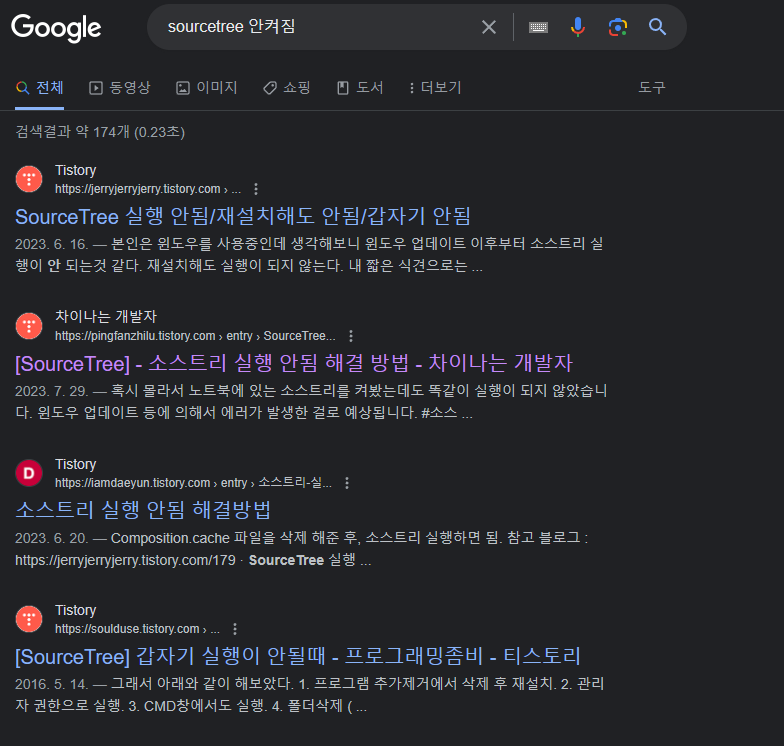Click the Google logo

[56, 28]
